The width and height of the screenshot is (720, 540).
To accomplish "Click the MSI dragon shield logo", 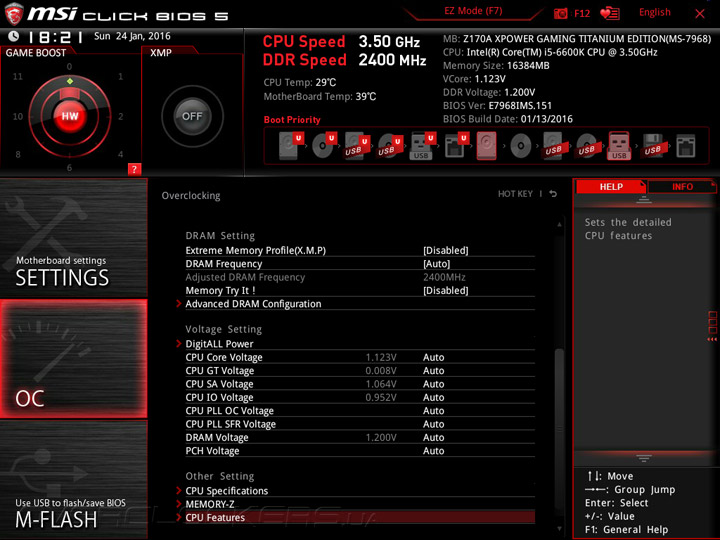I will [13, 13].
